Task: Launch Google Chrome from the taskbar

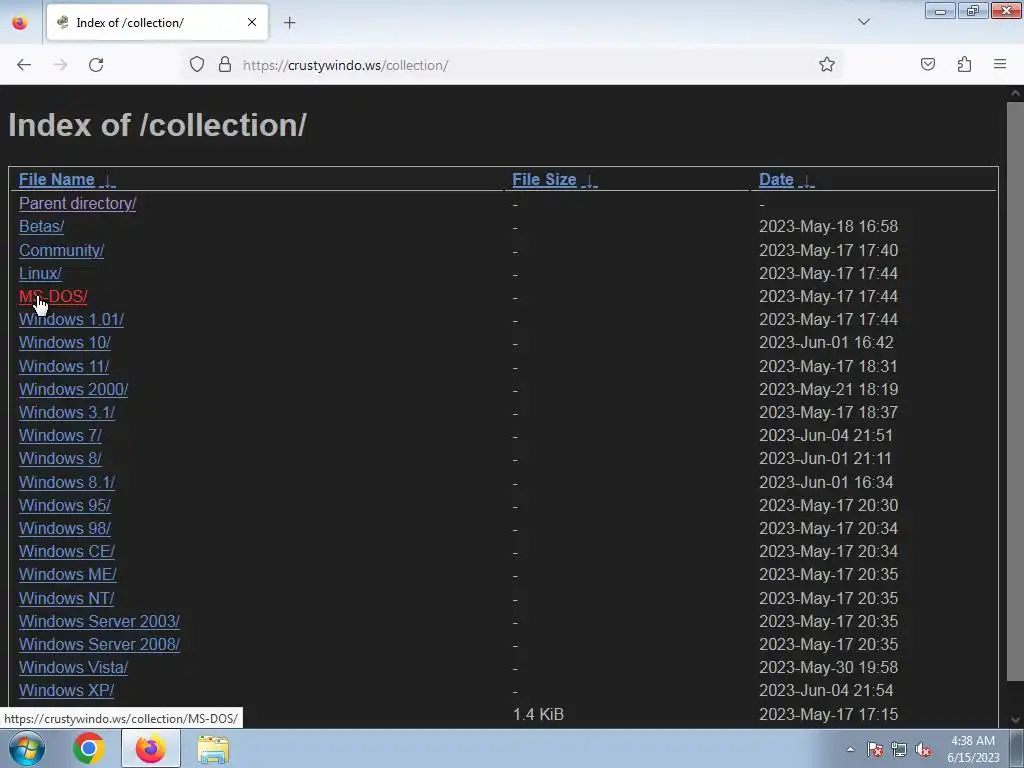Action: tap(88, 748)
